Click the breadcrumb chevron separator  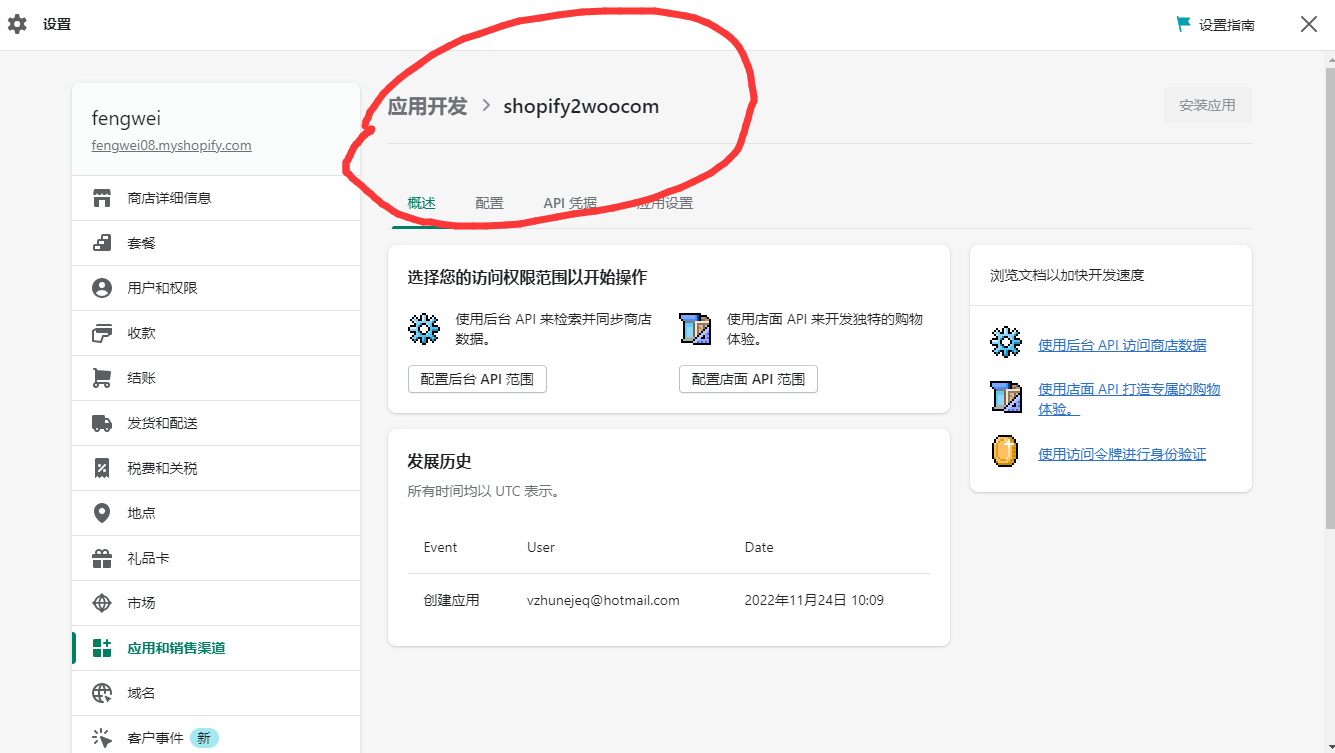pos(486,106)
